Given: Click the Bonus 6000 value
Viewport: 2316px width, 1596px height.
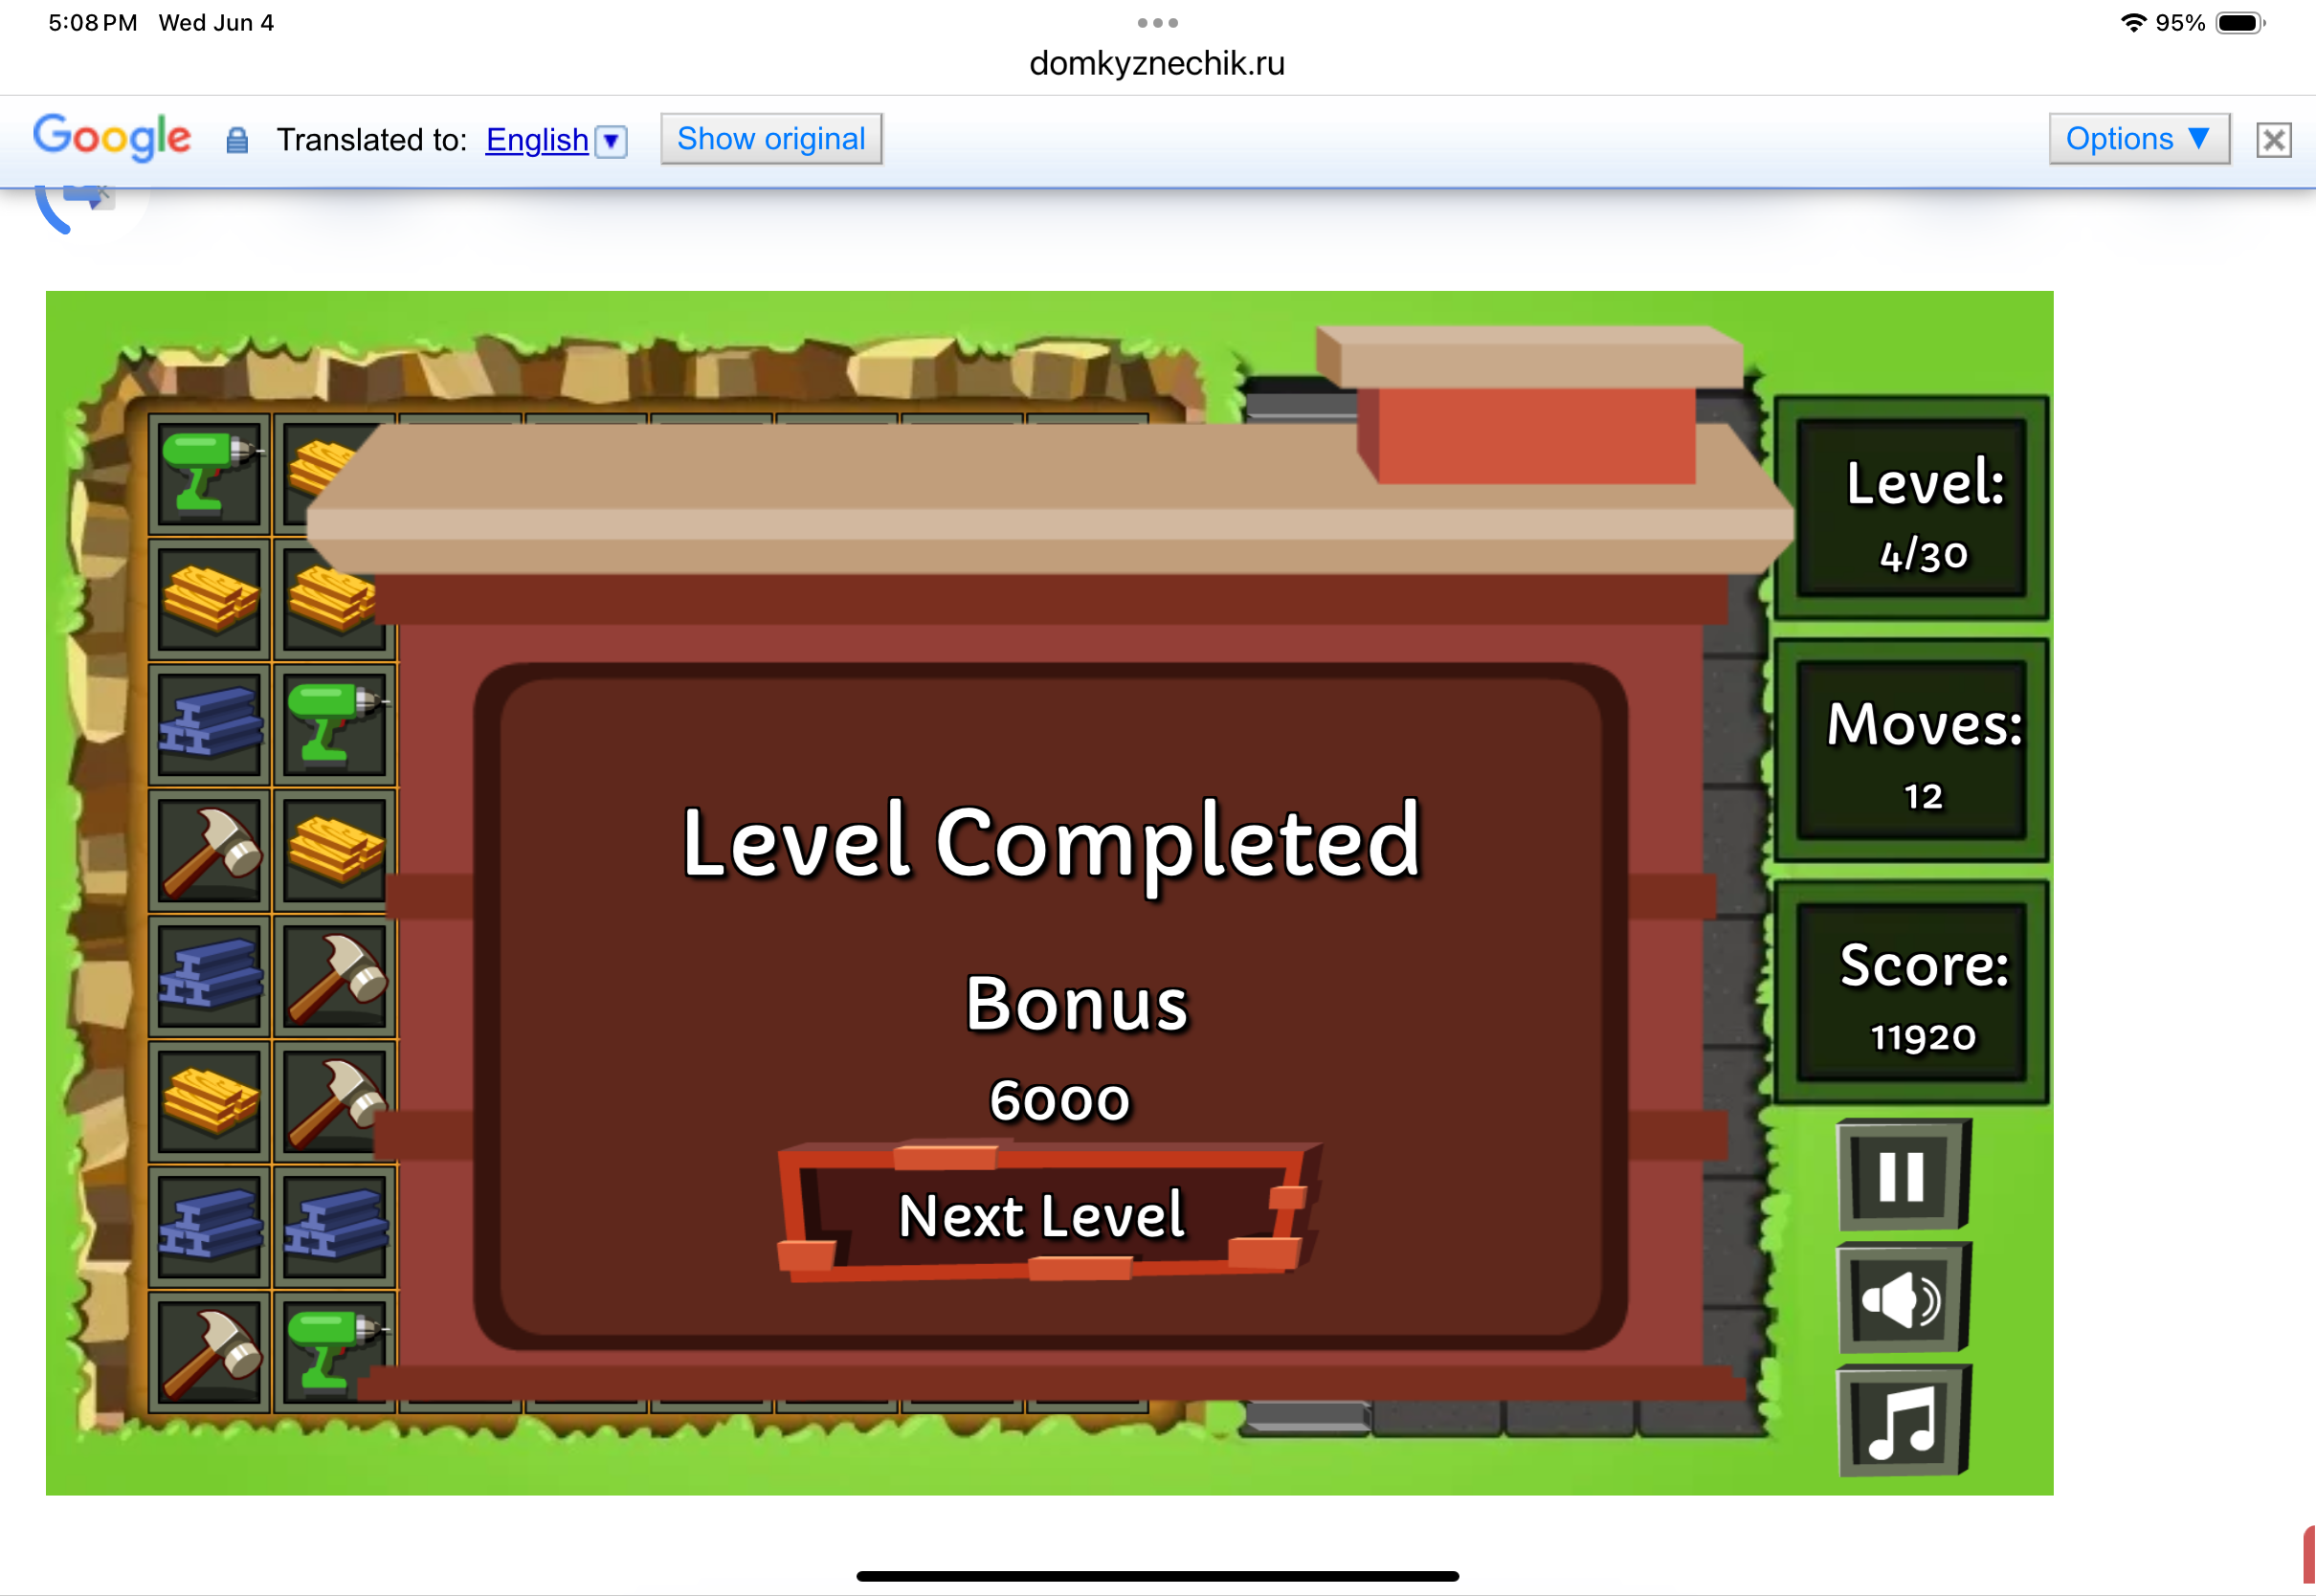Looking at the screenshot, I should [1060, 1101].
